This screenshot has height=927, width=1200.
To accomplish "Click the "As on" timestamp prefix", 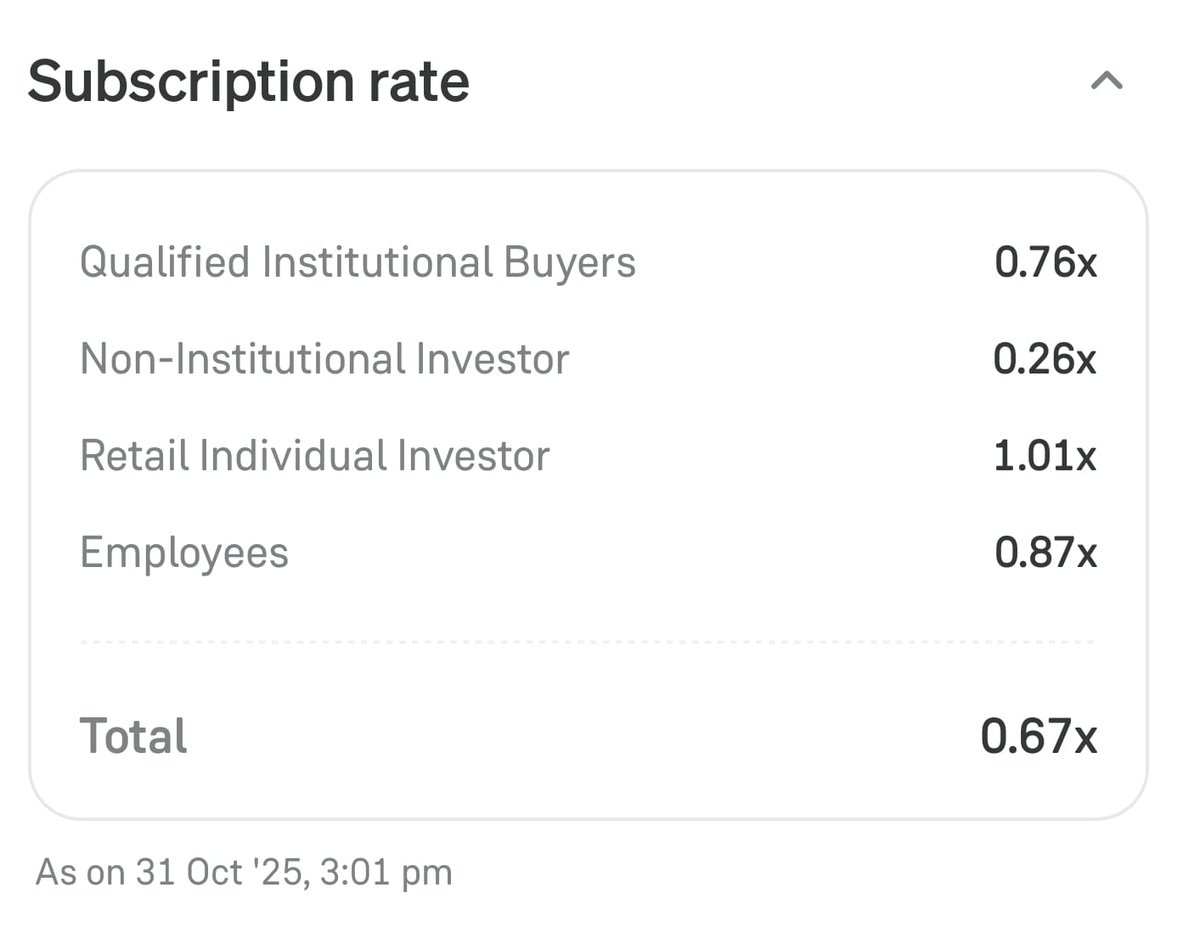I will pos(79,872).
